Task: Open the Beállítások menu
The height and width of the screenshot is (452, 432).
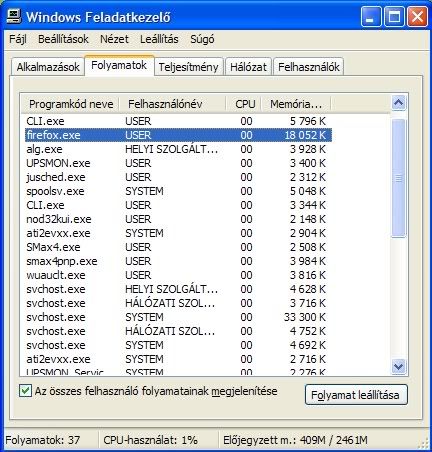Action: click(63, 39)
